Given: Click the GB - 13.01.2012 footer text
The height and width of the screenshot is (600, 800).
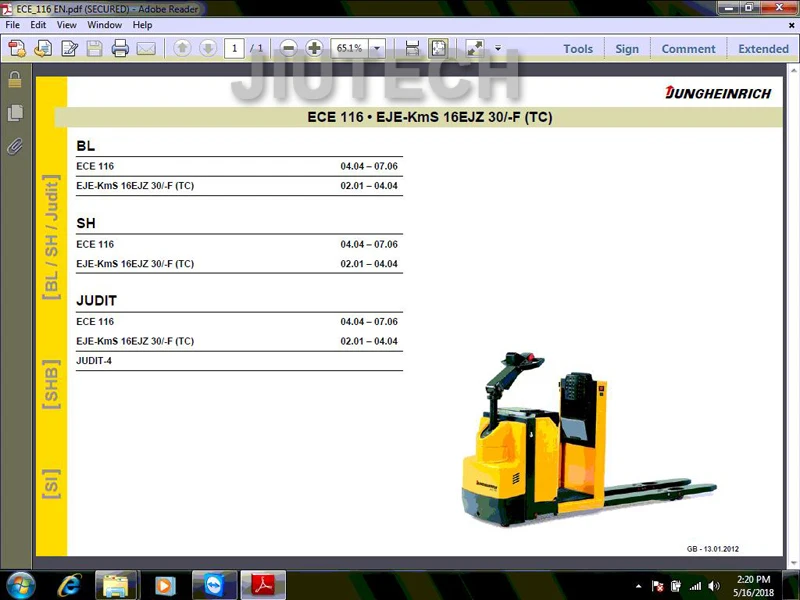Looking at the screenshot, I should [x=712, y=549].
